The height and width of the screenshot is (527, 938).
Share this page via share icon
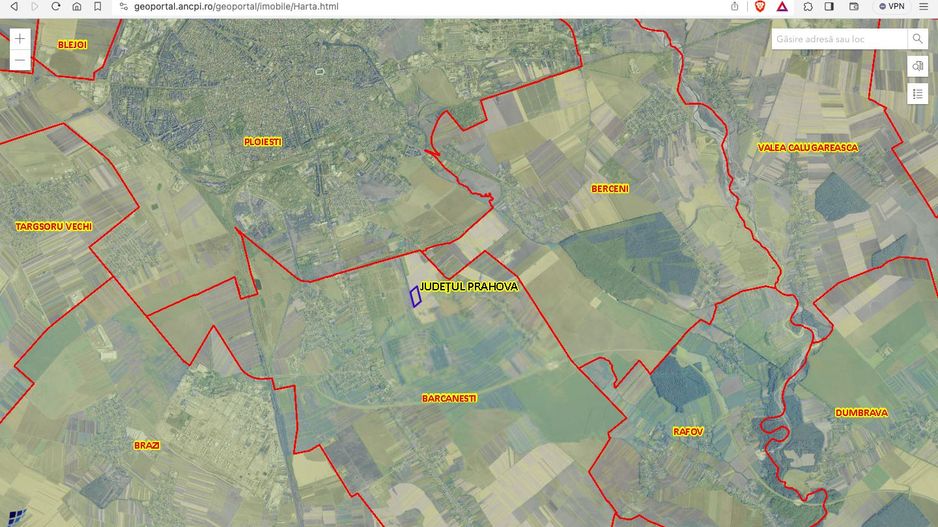[735, 7]
